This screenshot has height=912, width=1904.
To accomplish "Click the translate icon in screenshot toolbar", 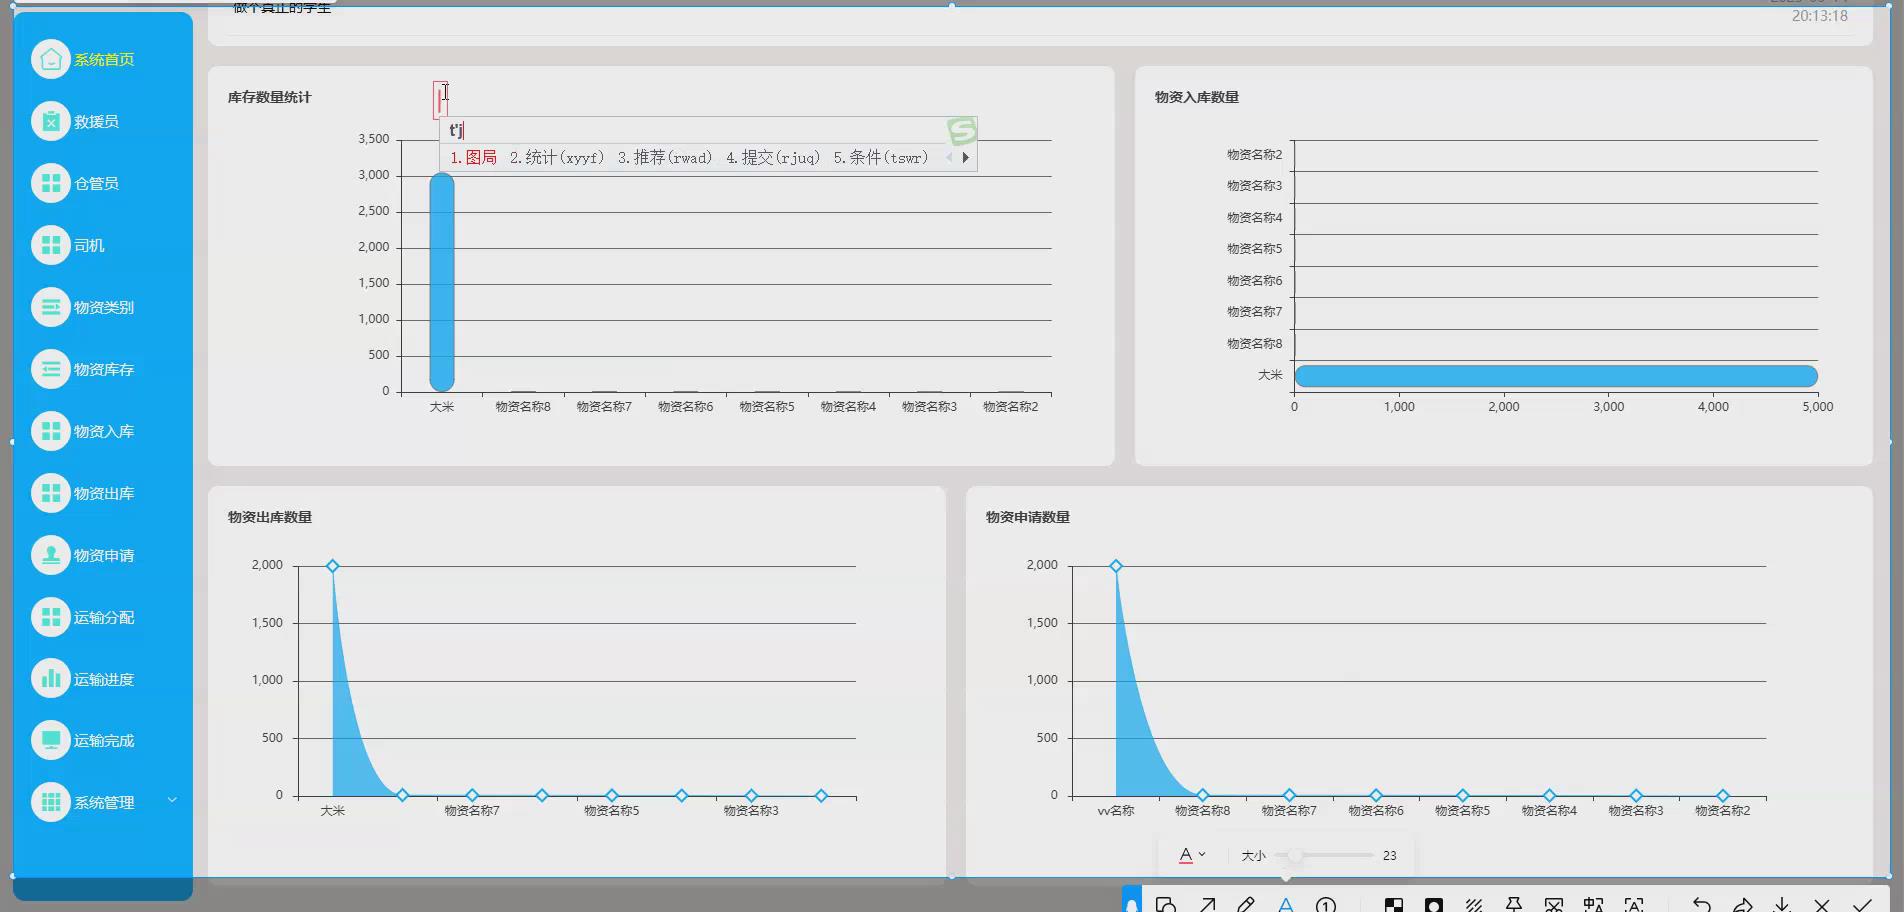I will pos(1594,904).
